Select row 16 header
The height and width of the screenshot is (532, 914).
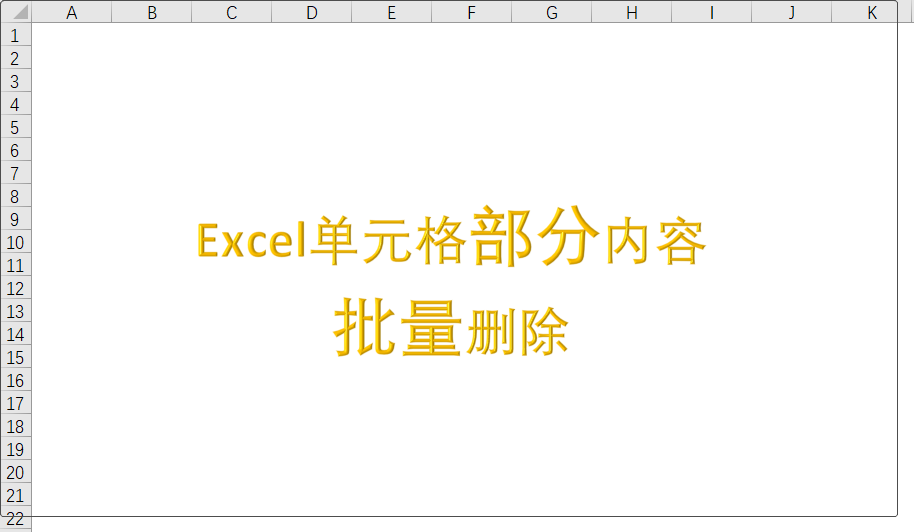[16, 380]
